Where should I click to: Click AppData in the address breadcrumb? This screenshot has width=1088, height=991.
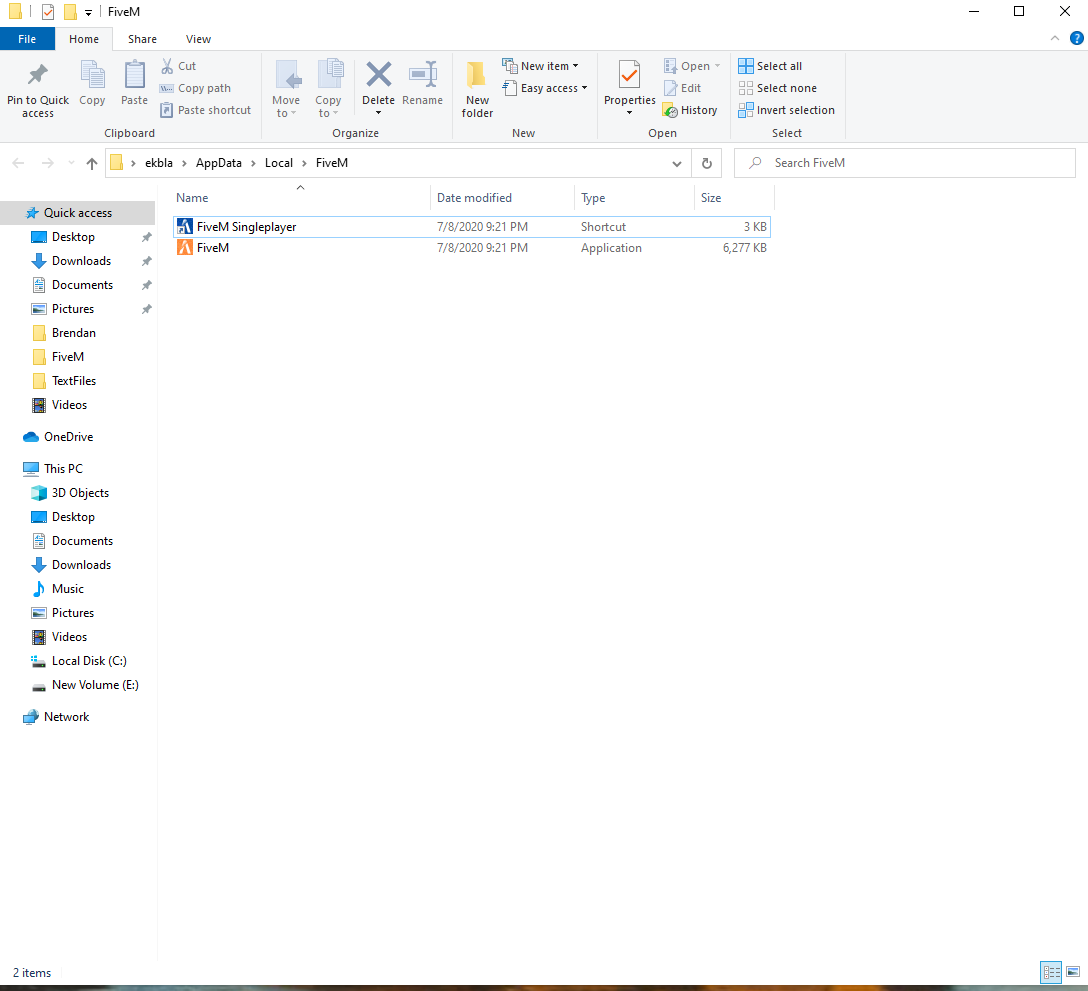click(220, 163)
